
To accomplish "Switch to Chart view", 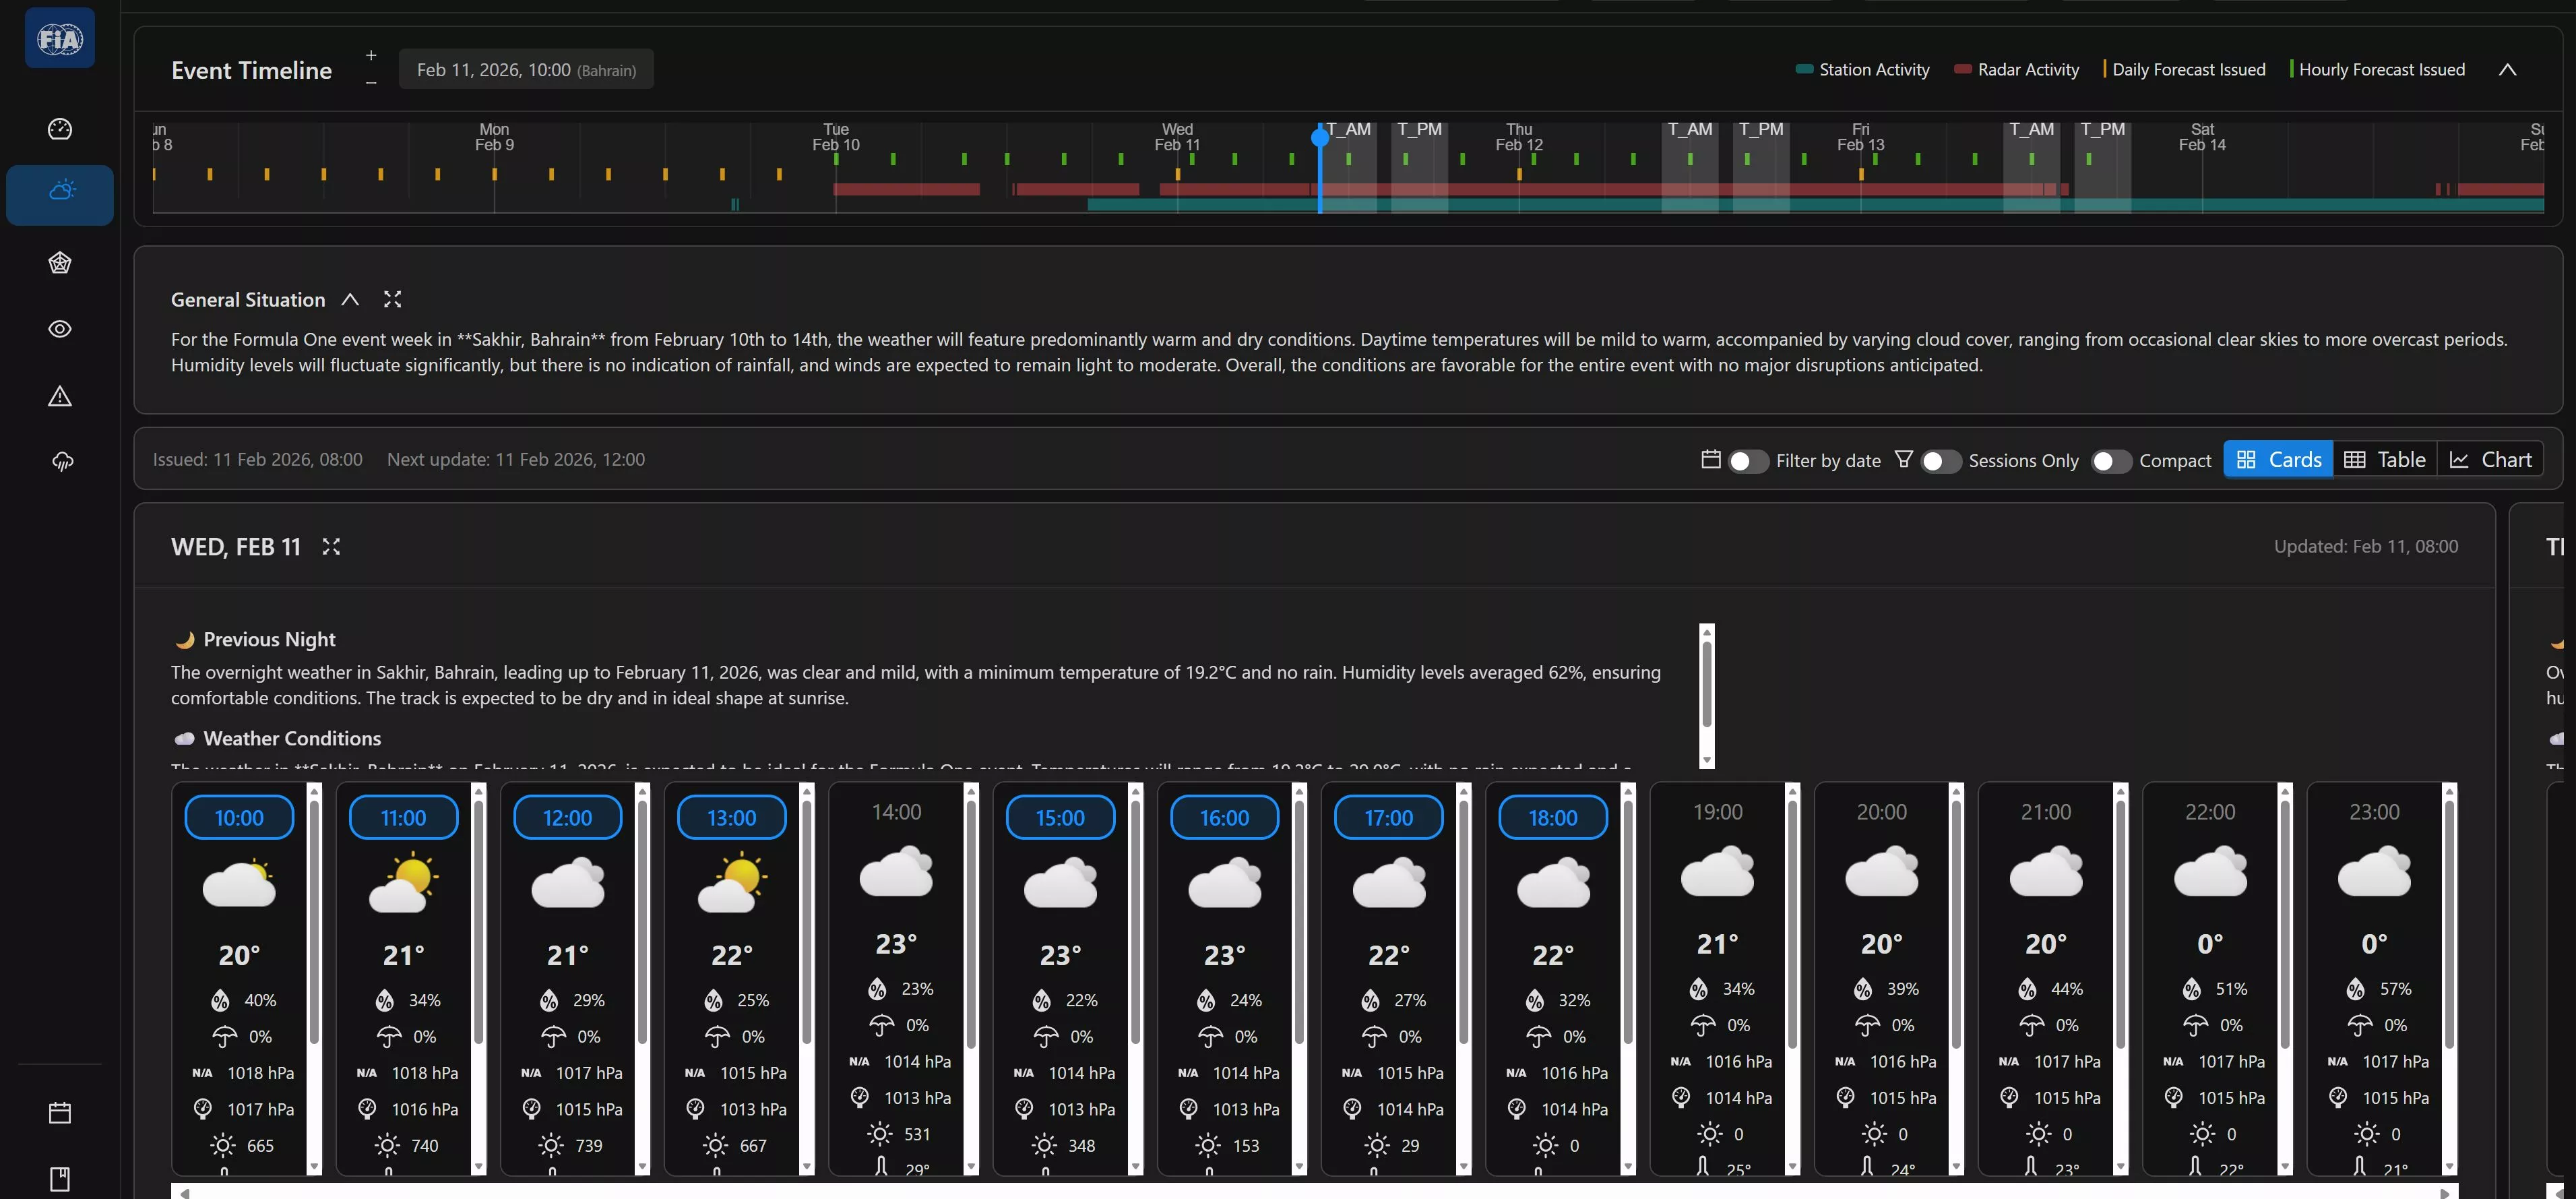I will (x=2491, y=459).
